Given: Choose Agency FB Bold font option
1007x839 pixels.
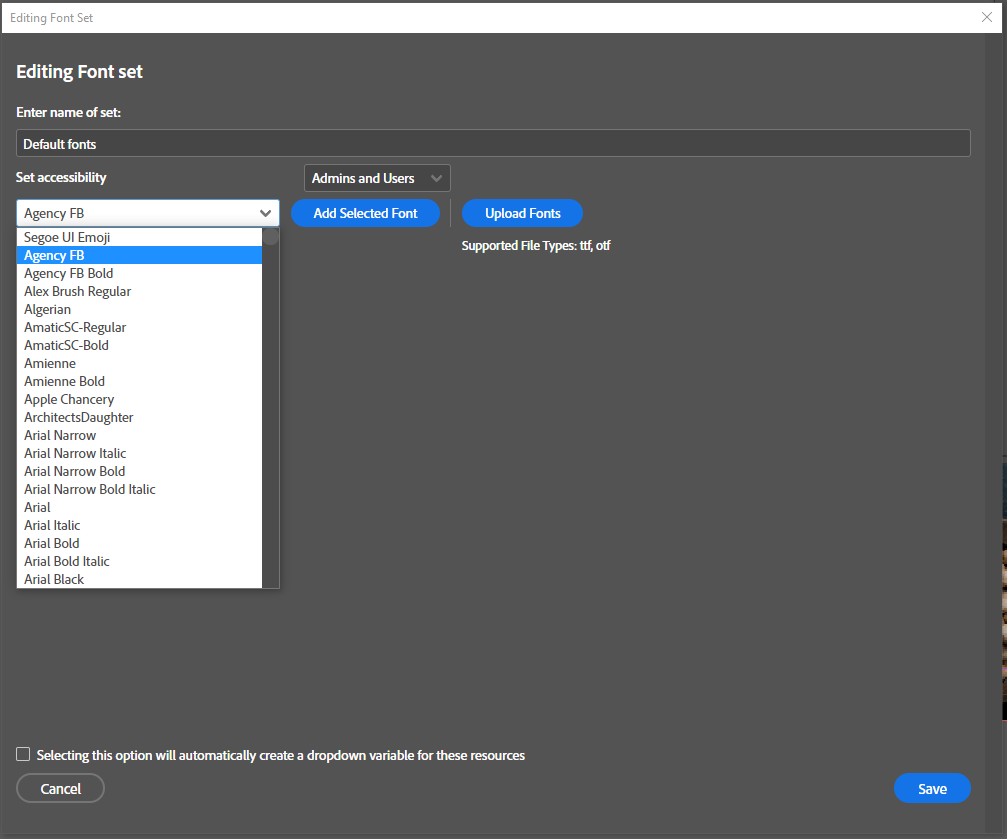Looking at the screenshot, I should point(69,273).
